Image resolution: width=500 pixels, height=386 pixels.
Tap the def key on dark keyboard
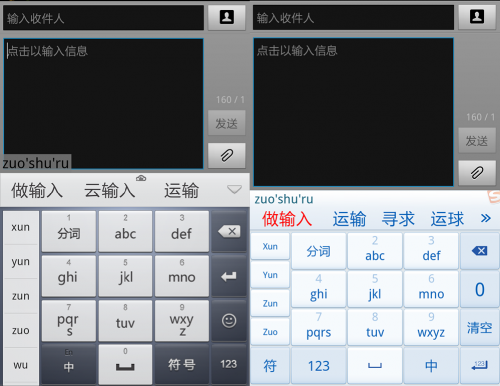182,231
